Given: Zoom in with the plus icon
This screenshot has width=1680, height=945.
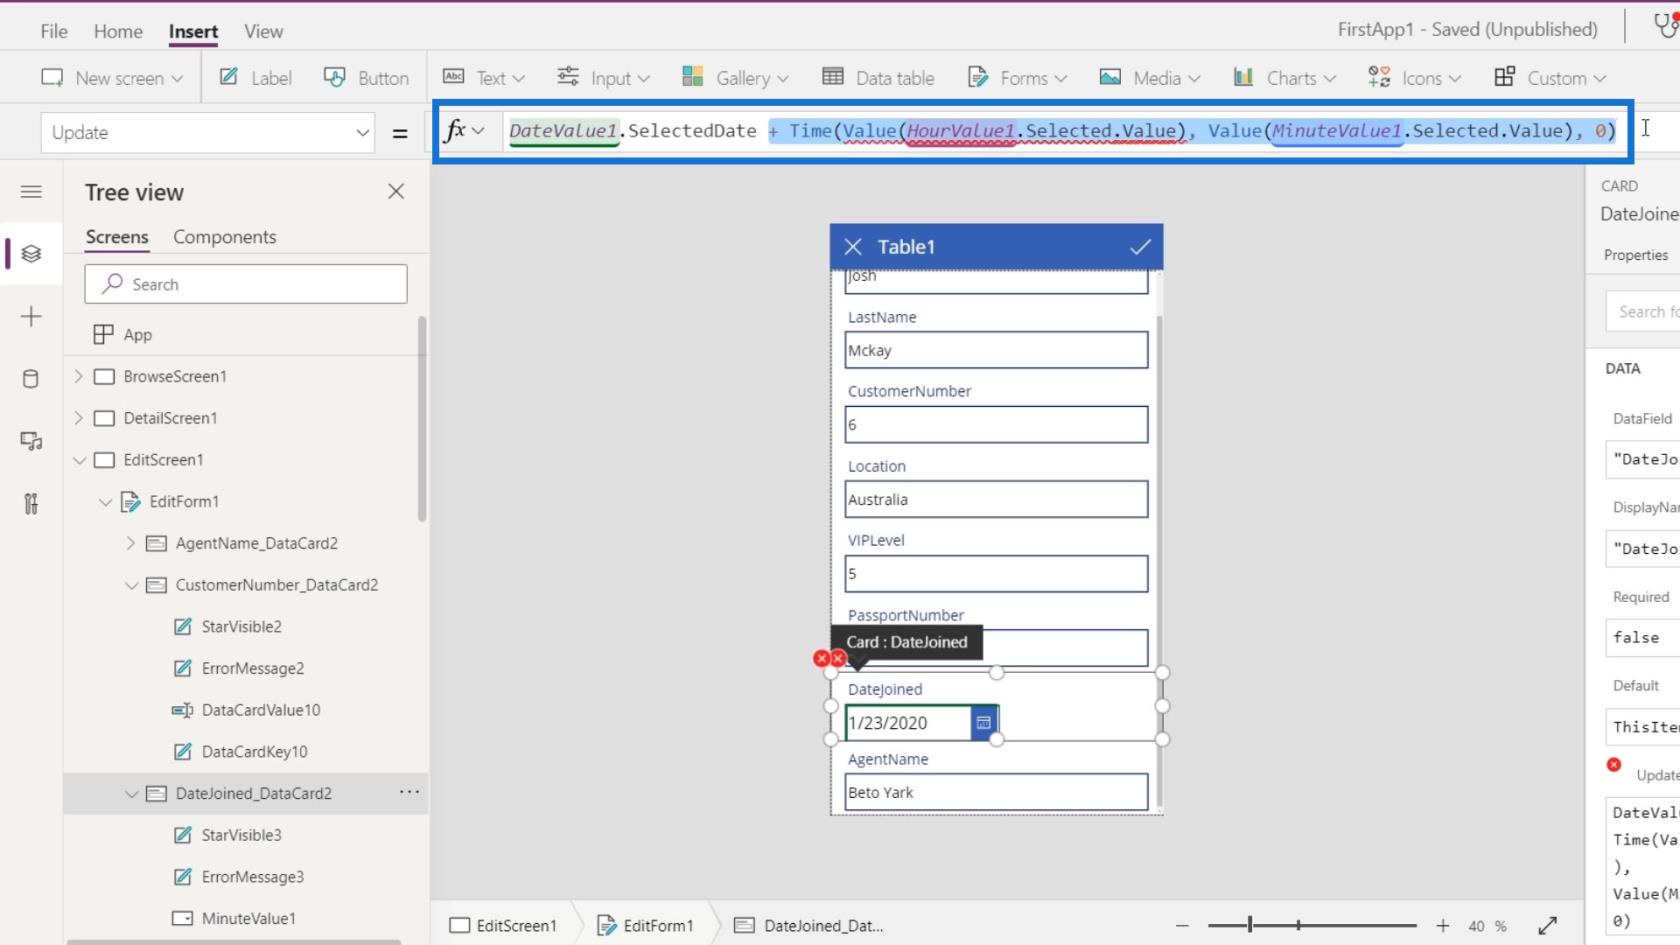Looking at the screenshot, I should (1443, 926).
